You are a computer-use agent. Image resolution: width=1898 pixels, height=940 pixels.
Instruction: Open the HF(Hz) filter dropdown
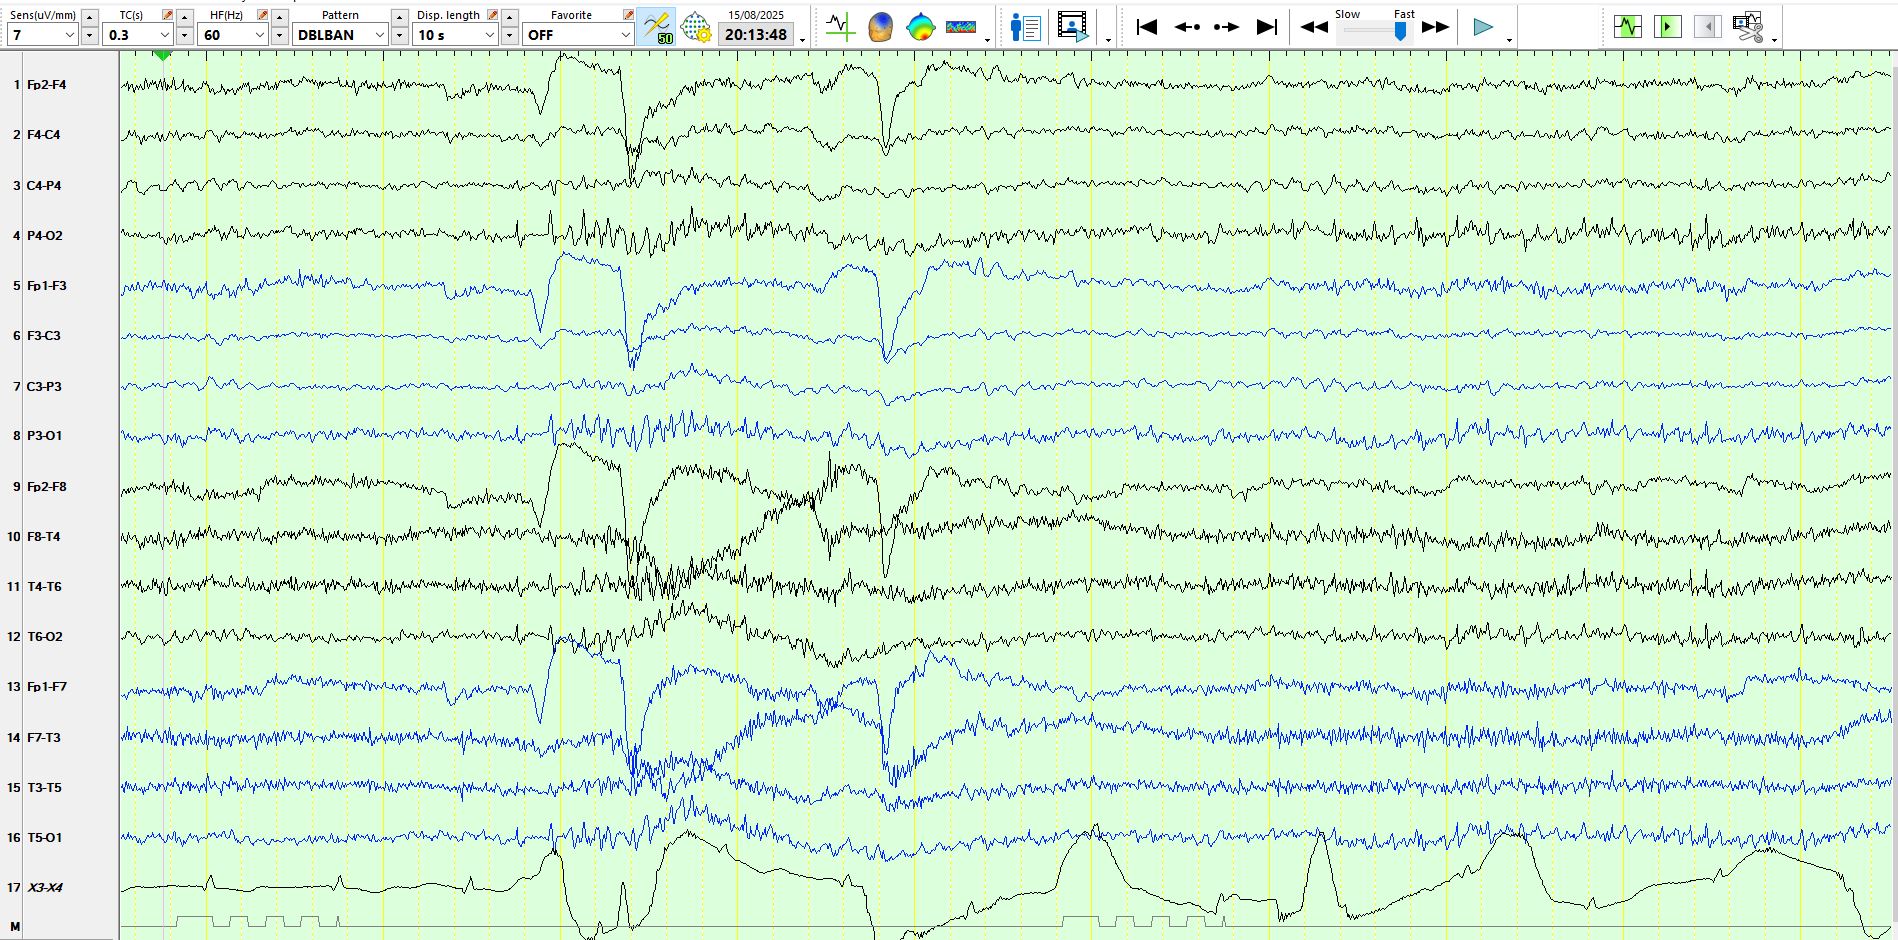tap(233, 35)
